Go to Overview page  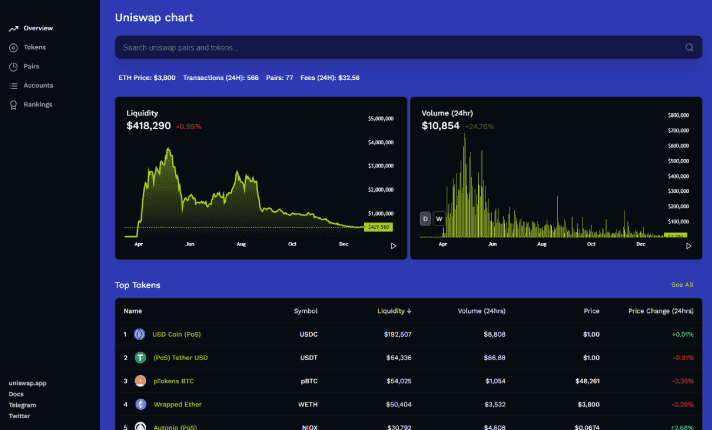38,28
